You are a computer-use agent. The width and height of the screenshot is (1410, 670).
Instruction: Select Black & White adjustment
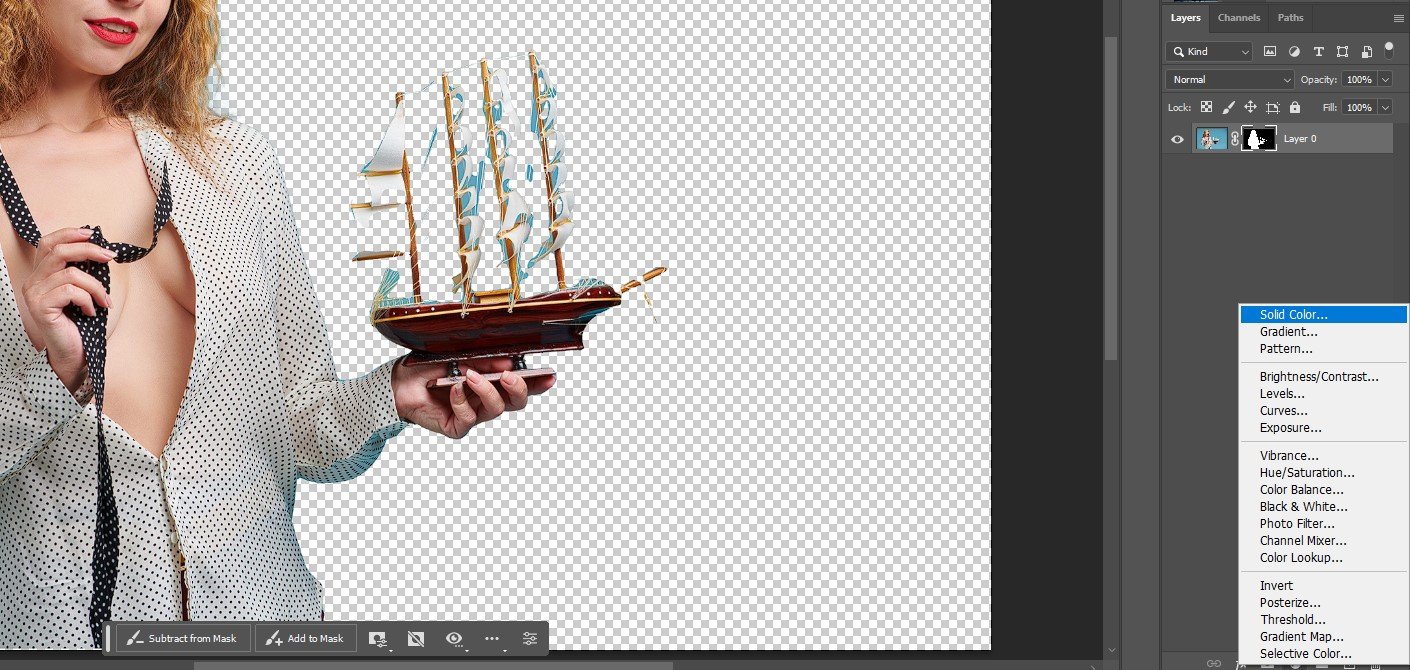(x=1323, y=507)
